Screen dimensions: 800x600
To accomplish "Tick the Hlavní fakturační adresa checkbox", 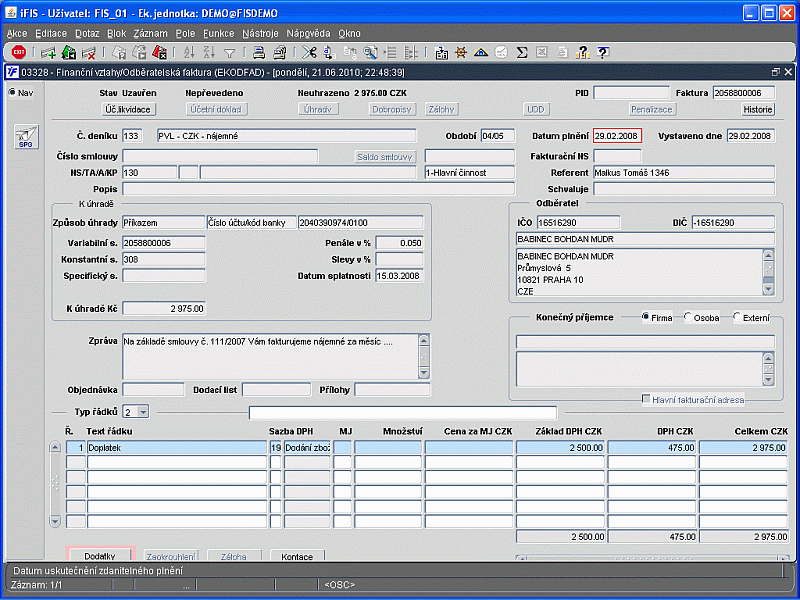I will pos(647,399).
